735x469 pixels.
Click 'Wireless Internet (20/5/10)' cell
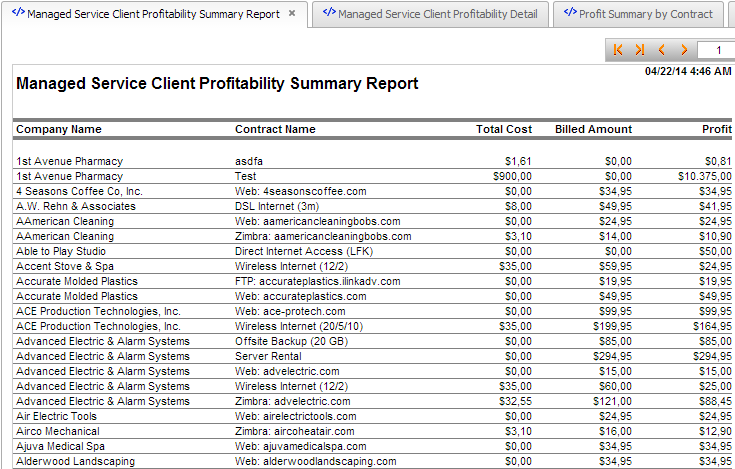coord(299,326)
